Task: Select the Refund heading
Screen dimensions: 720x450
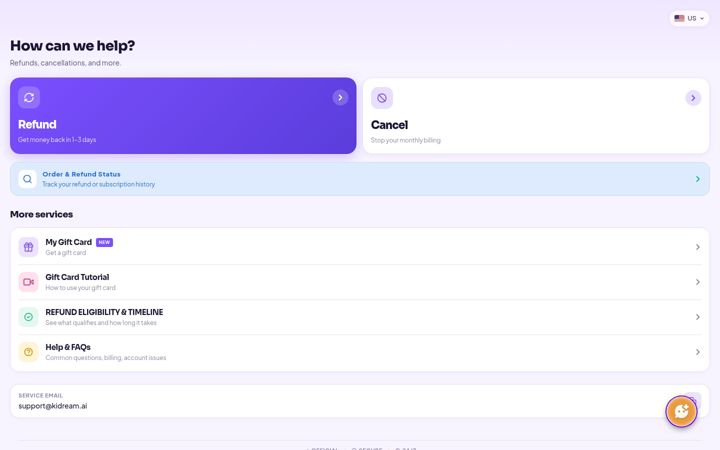Action: pos(37,124)
